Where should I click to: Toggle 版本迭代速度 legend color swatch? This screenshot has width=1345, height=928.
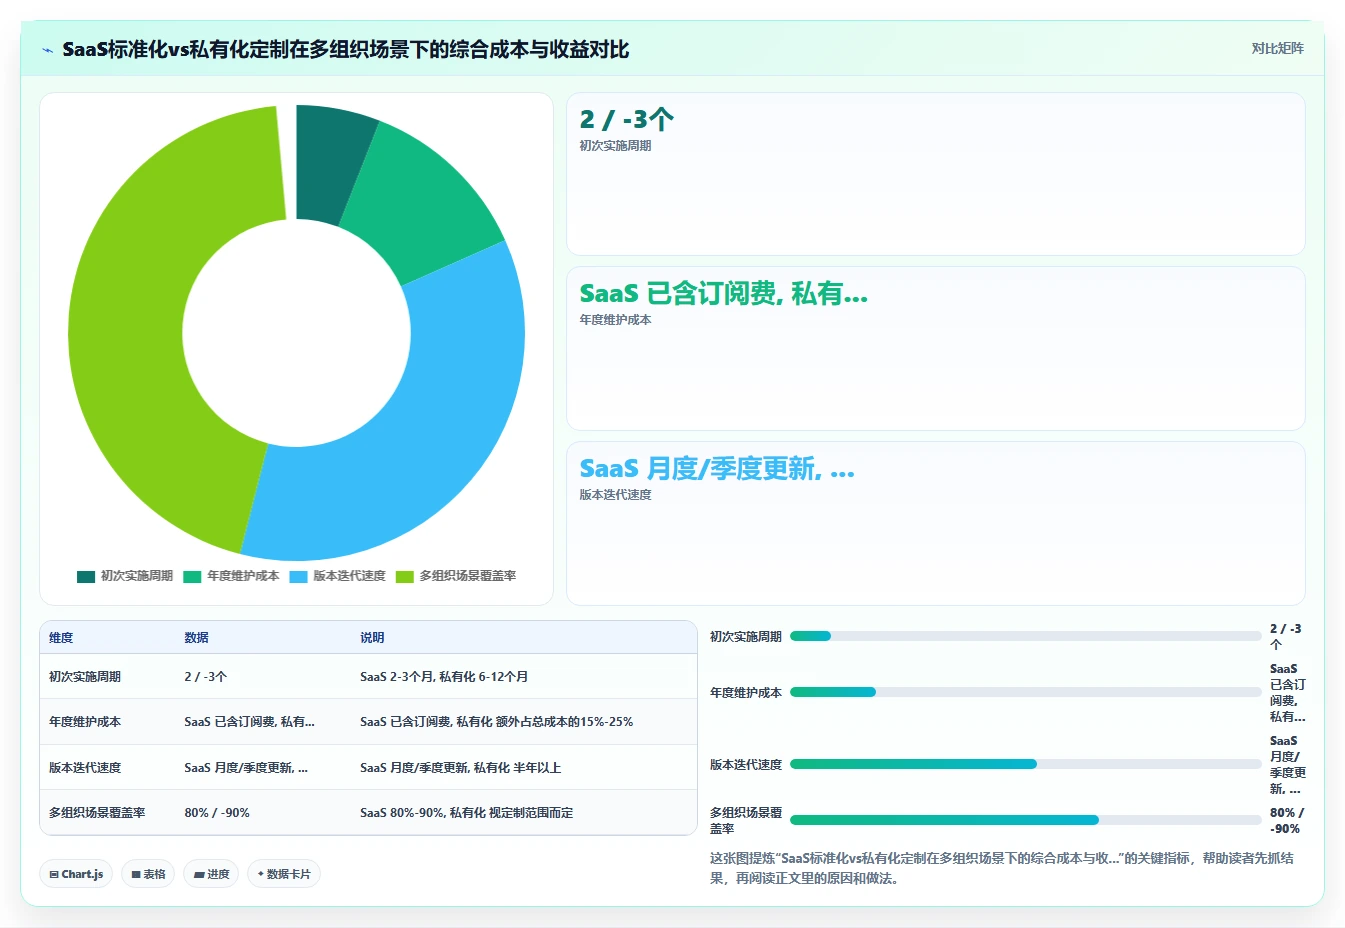tap(298, 576)
